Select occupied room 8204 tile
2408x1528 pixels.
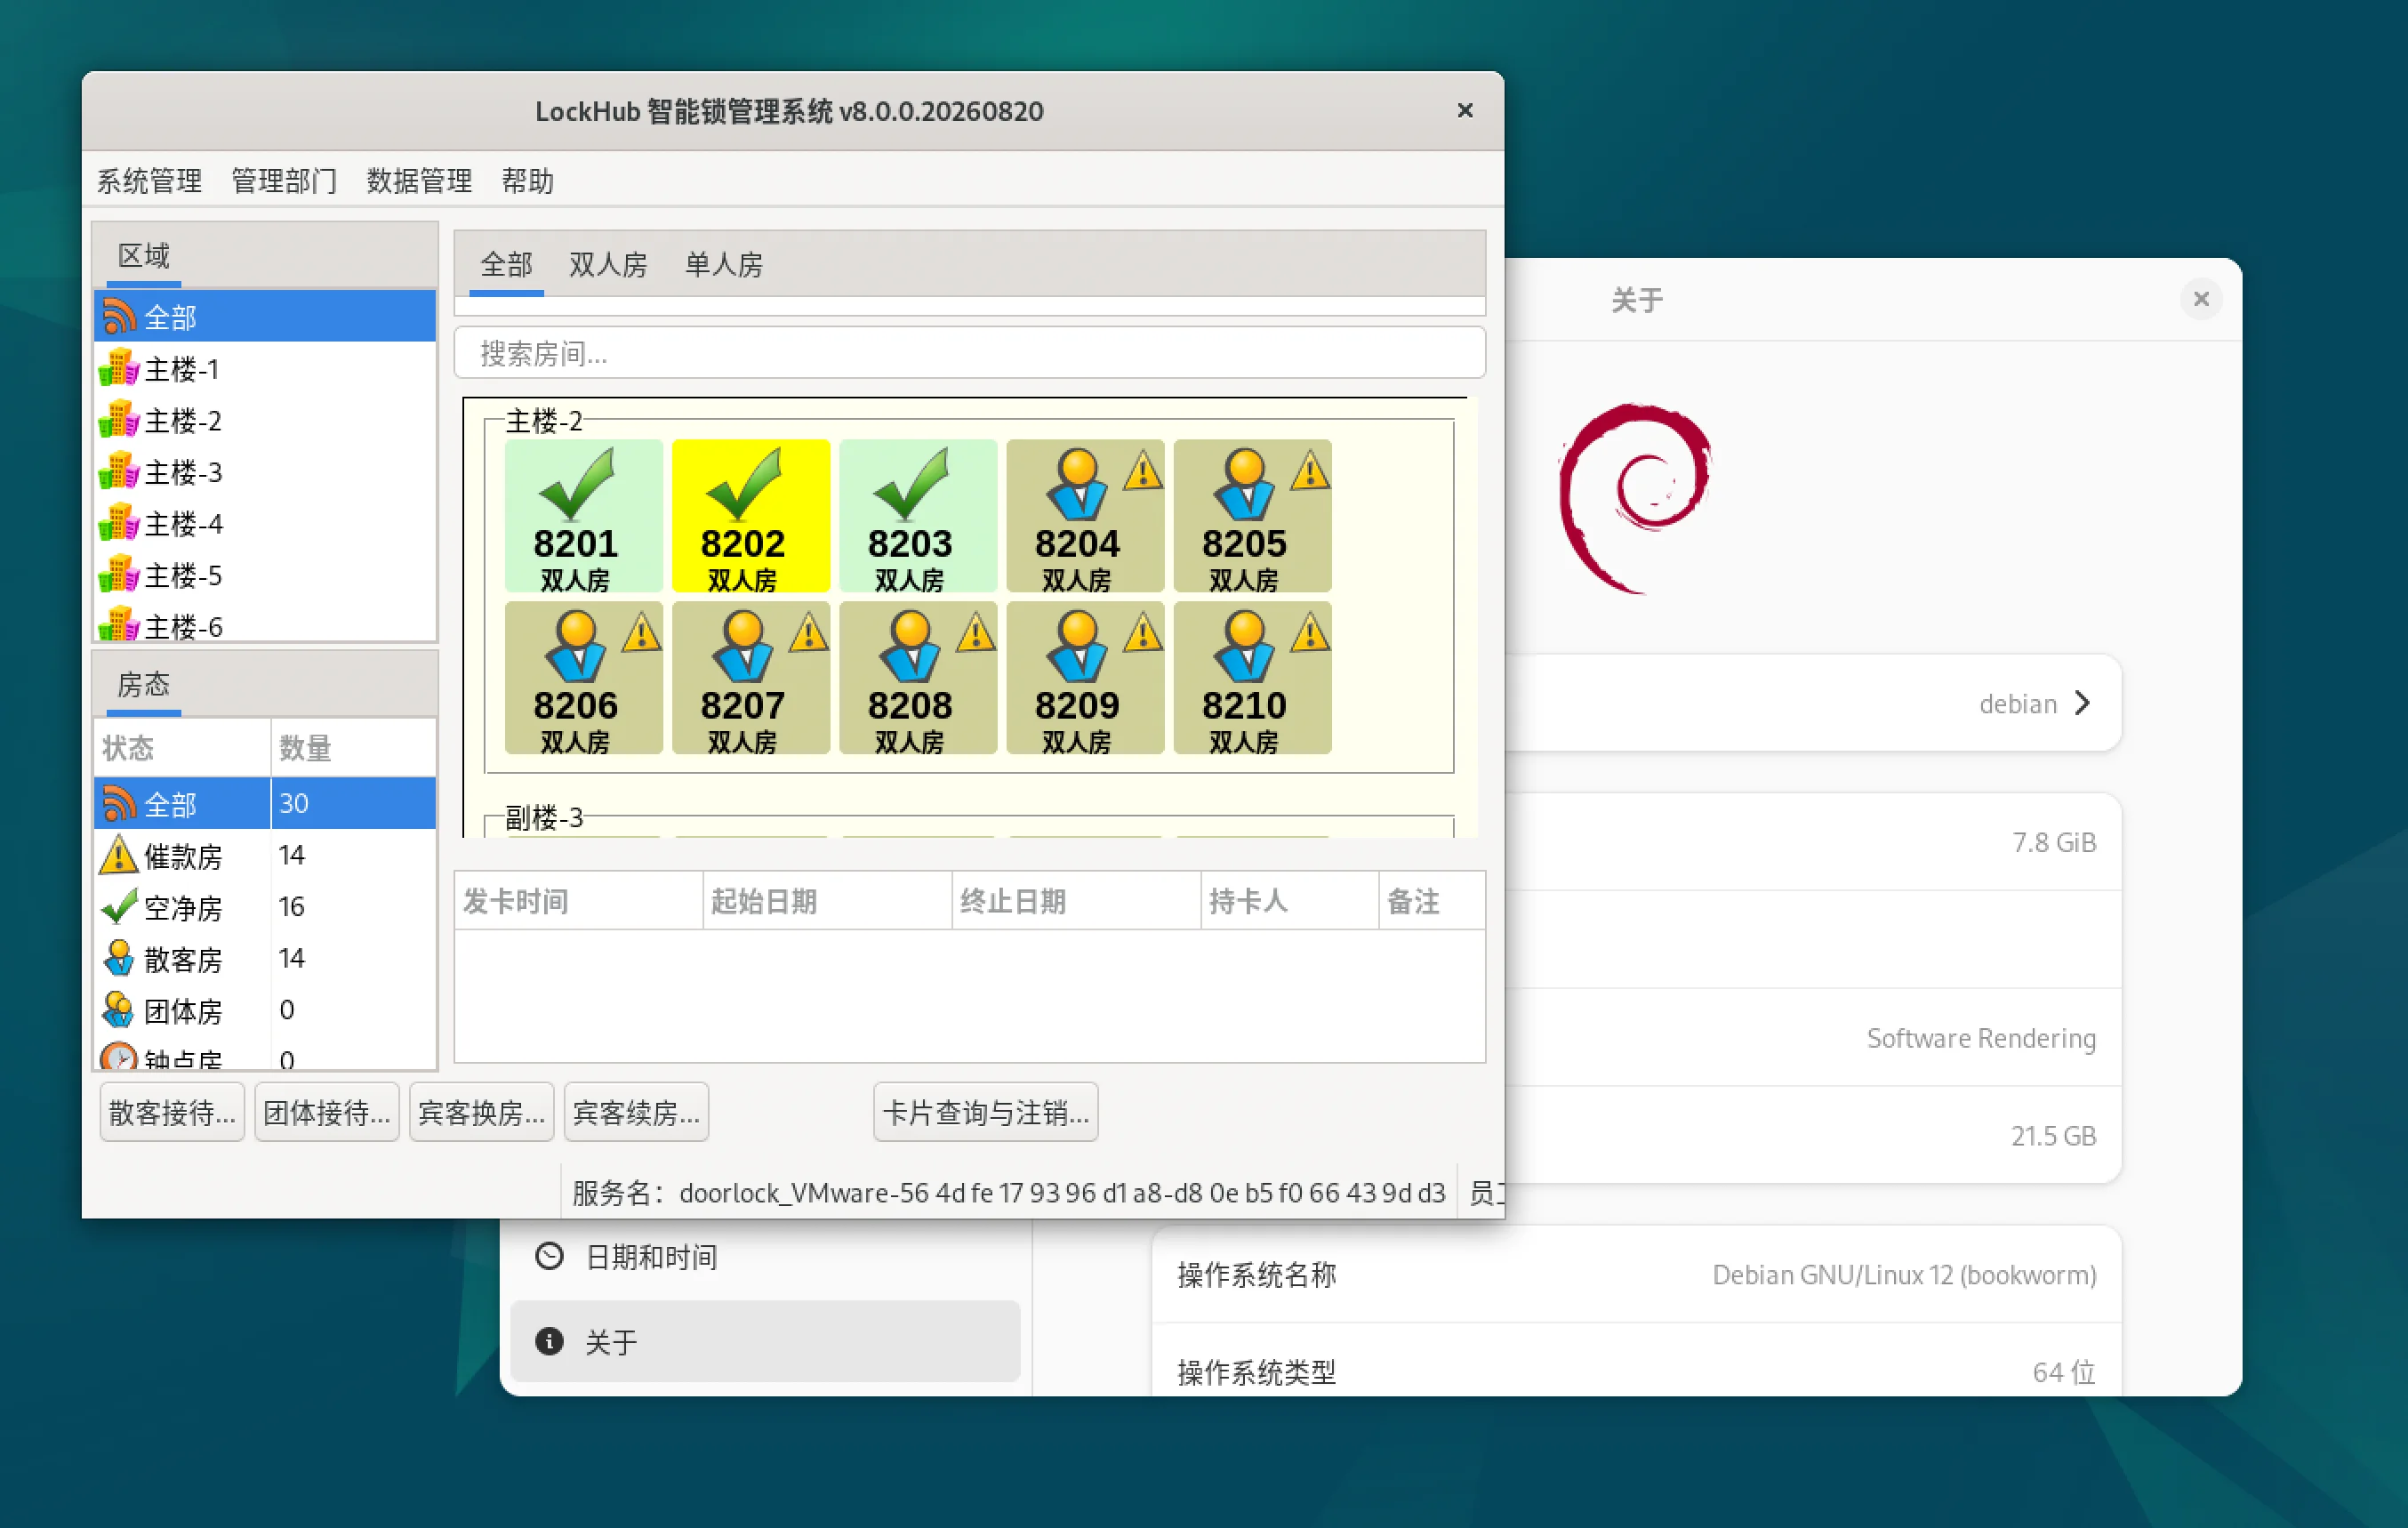tap(1084, 516)
